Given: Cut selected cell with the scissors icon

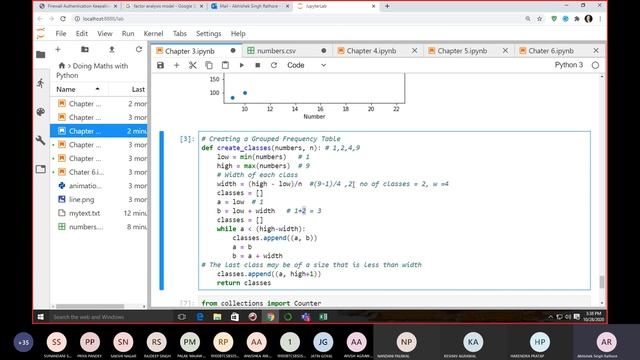Looking at the screenshot, I should [x=193, y=65].
